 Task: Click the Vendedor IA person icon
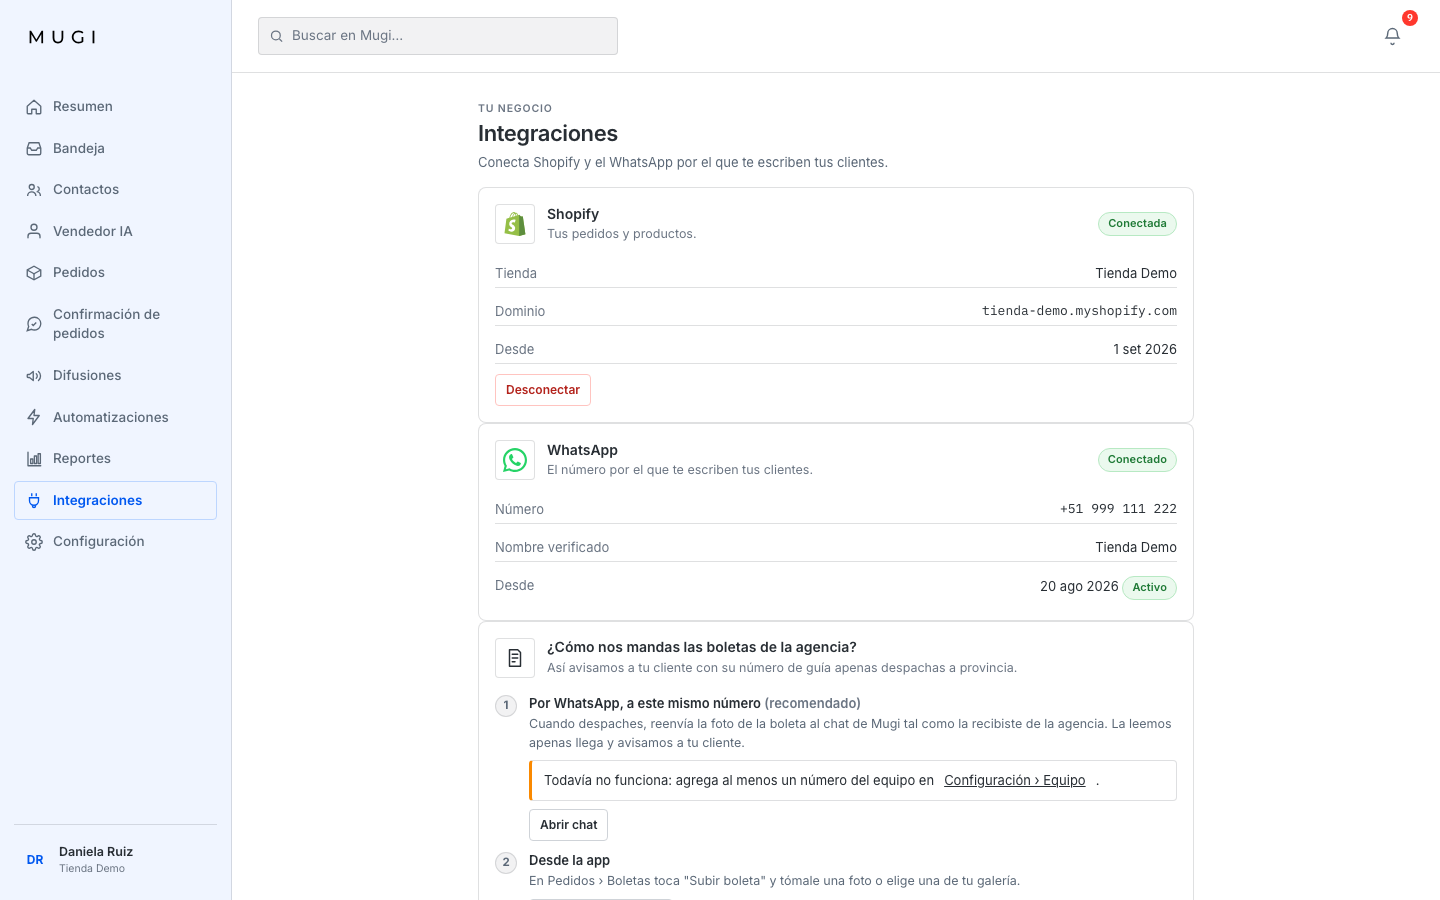pyautogui.click(x=34, y=232)
